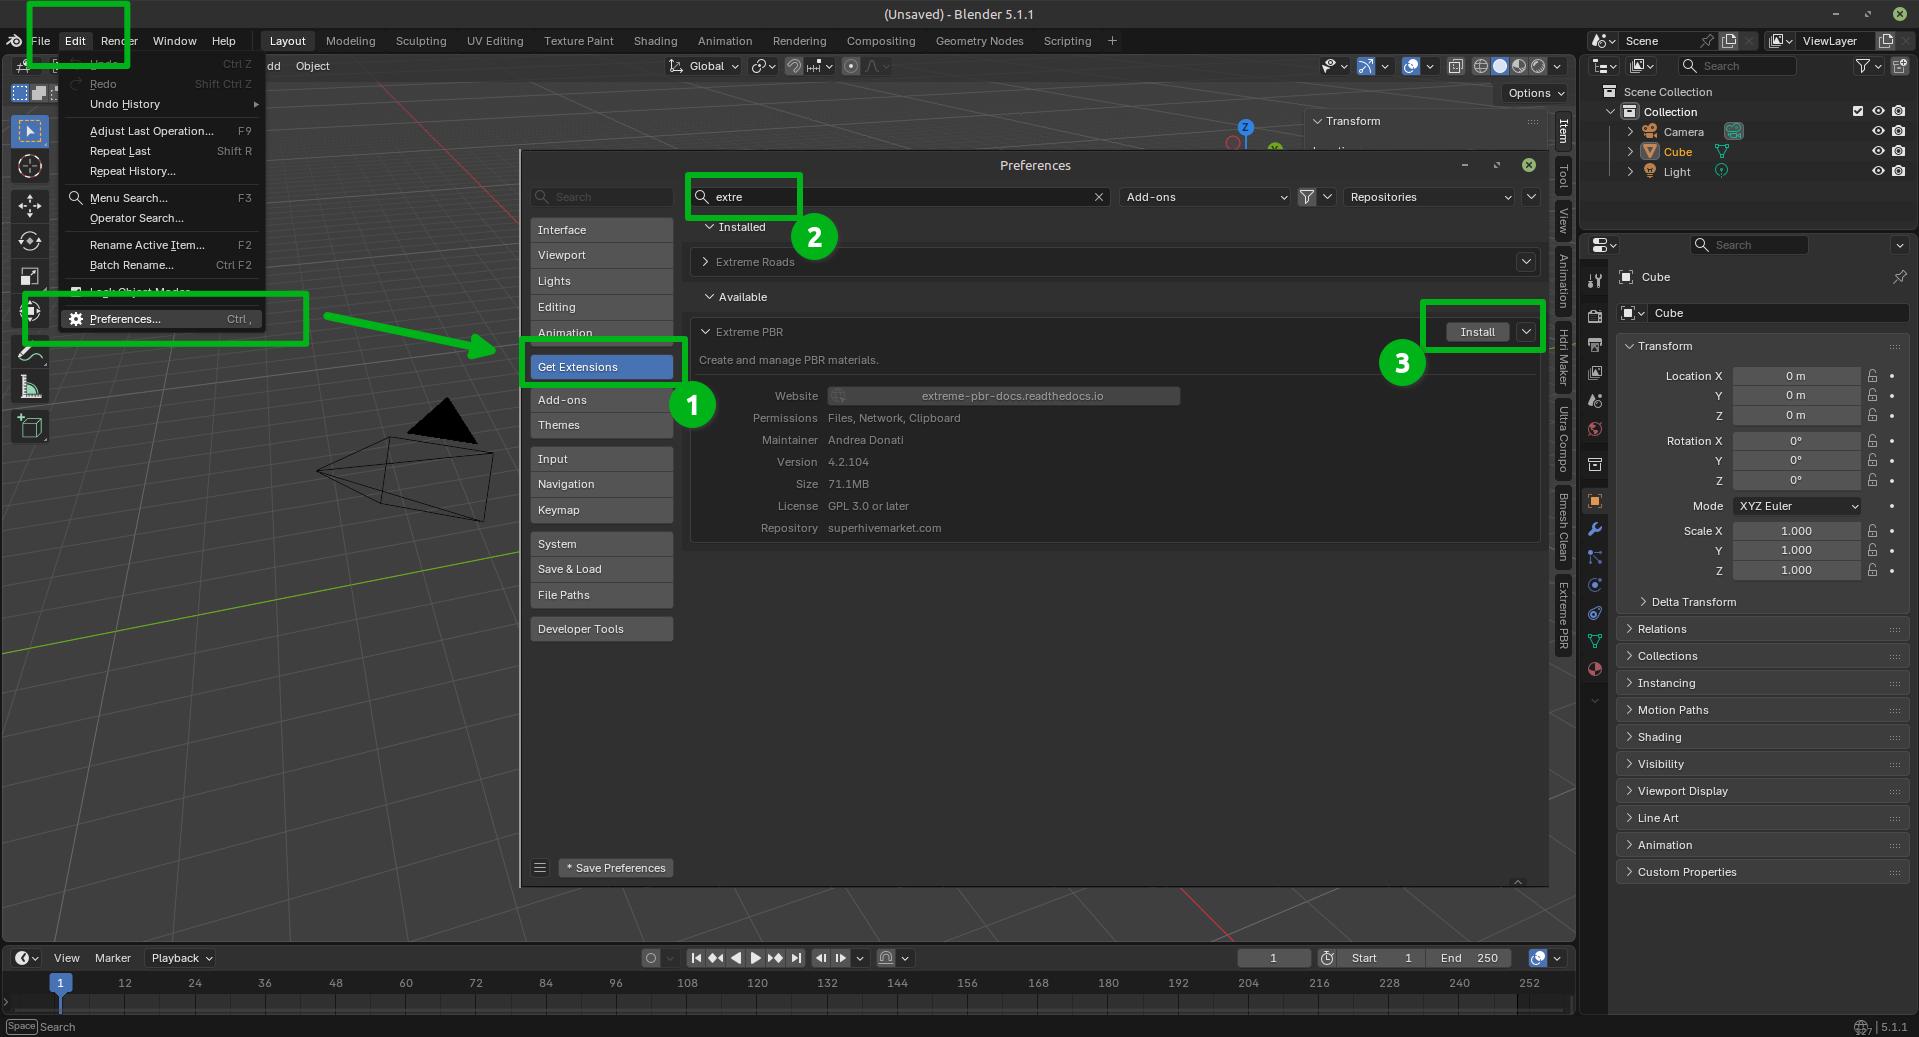Select the Cursor tool in the viewport toolbar
The width and height of the screenshot is (1919, 1037).
30,167
